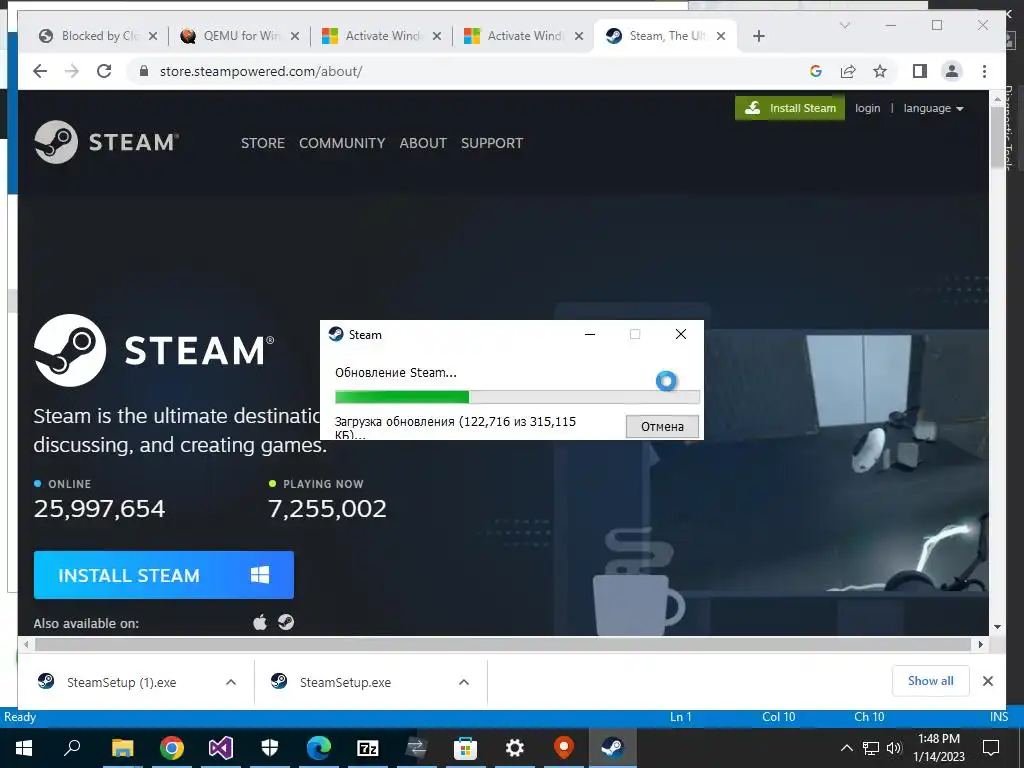The width and height of the screenshot is (1024, 768).
Task: Open the Chrome side panel icon
Action: (x=920, y=71)
